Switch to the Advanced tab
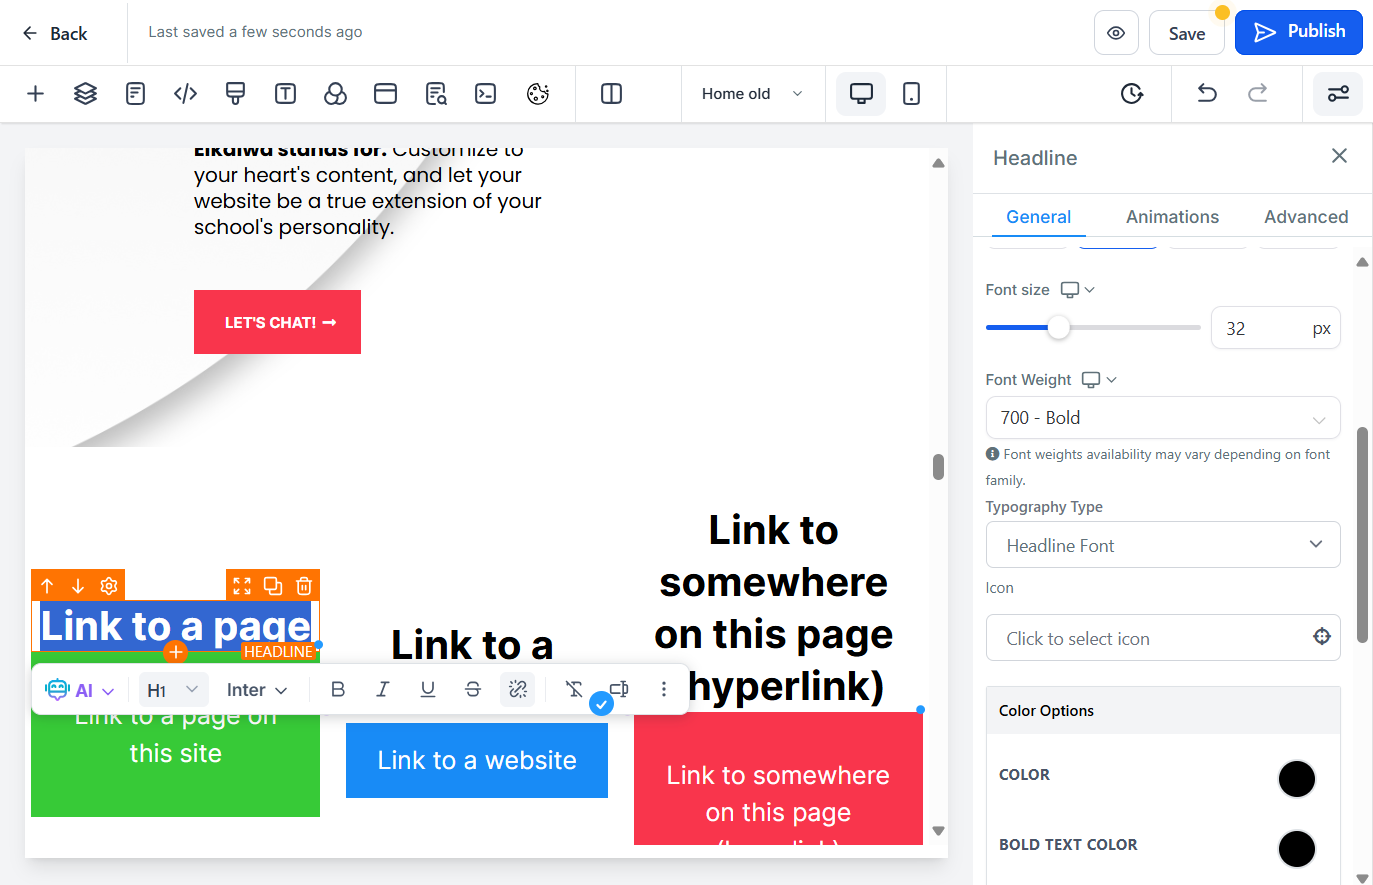Image resolution: width=1373 pixels, height=885 pixels. coord(1306,217)
